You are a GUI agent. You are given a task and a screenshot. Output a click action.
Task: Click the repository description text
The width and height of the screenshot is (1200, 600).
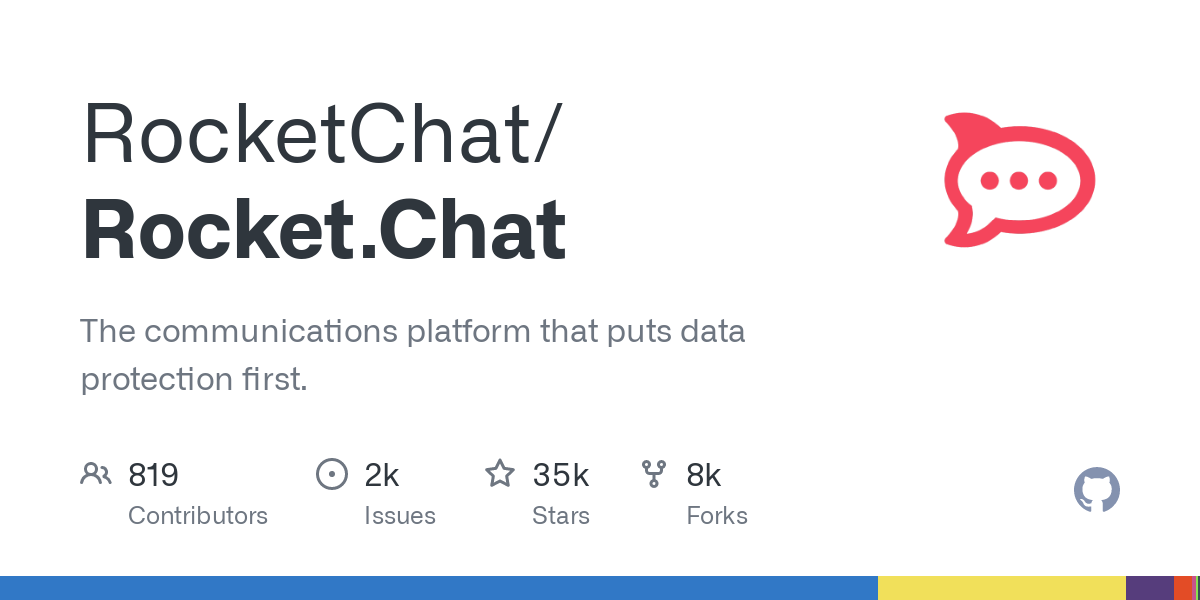[x=413, y=355]
